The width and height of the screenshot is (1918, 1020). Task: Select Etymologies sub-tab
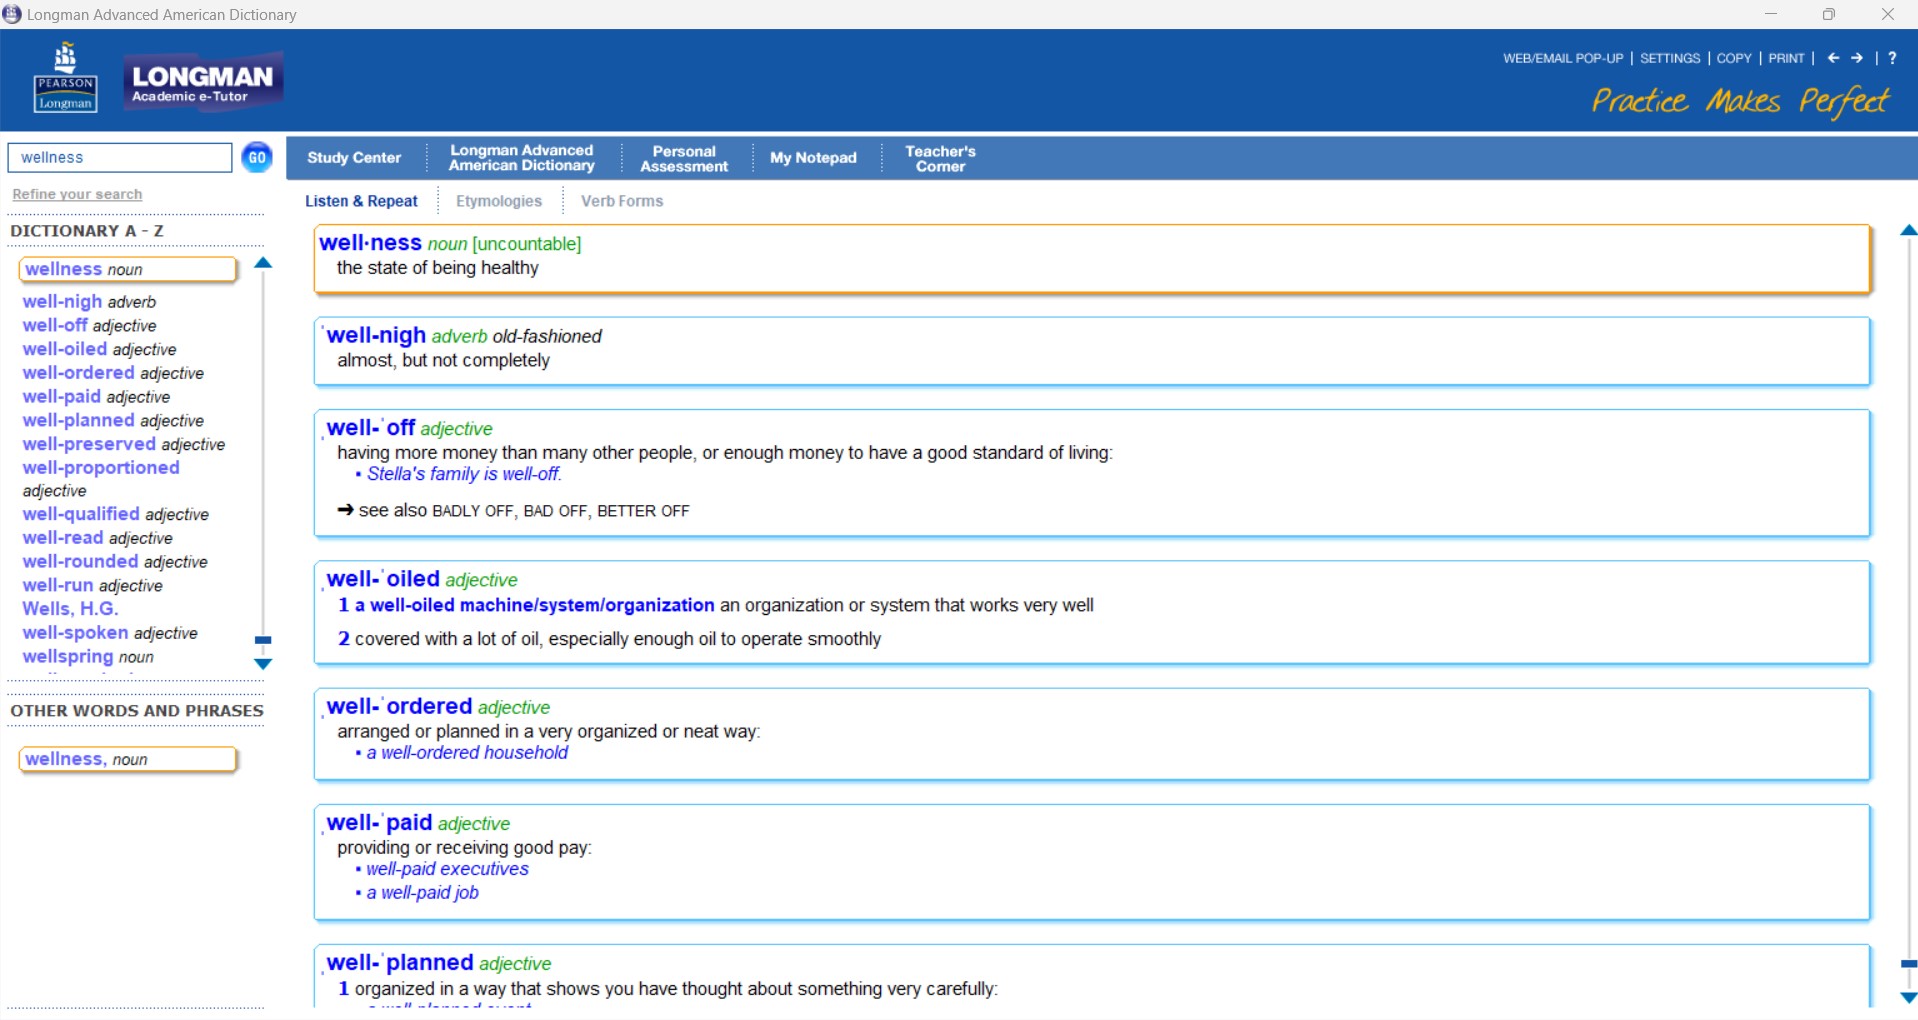[x=499, y=201]
